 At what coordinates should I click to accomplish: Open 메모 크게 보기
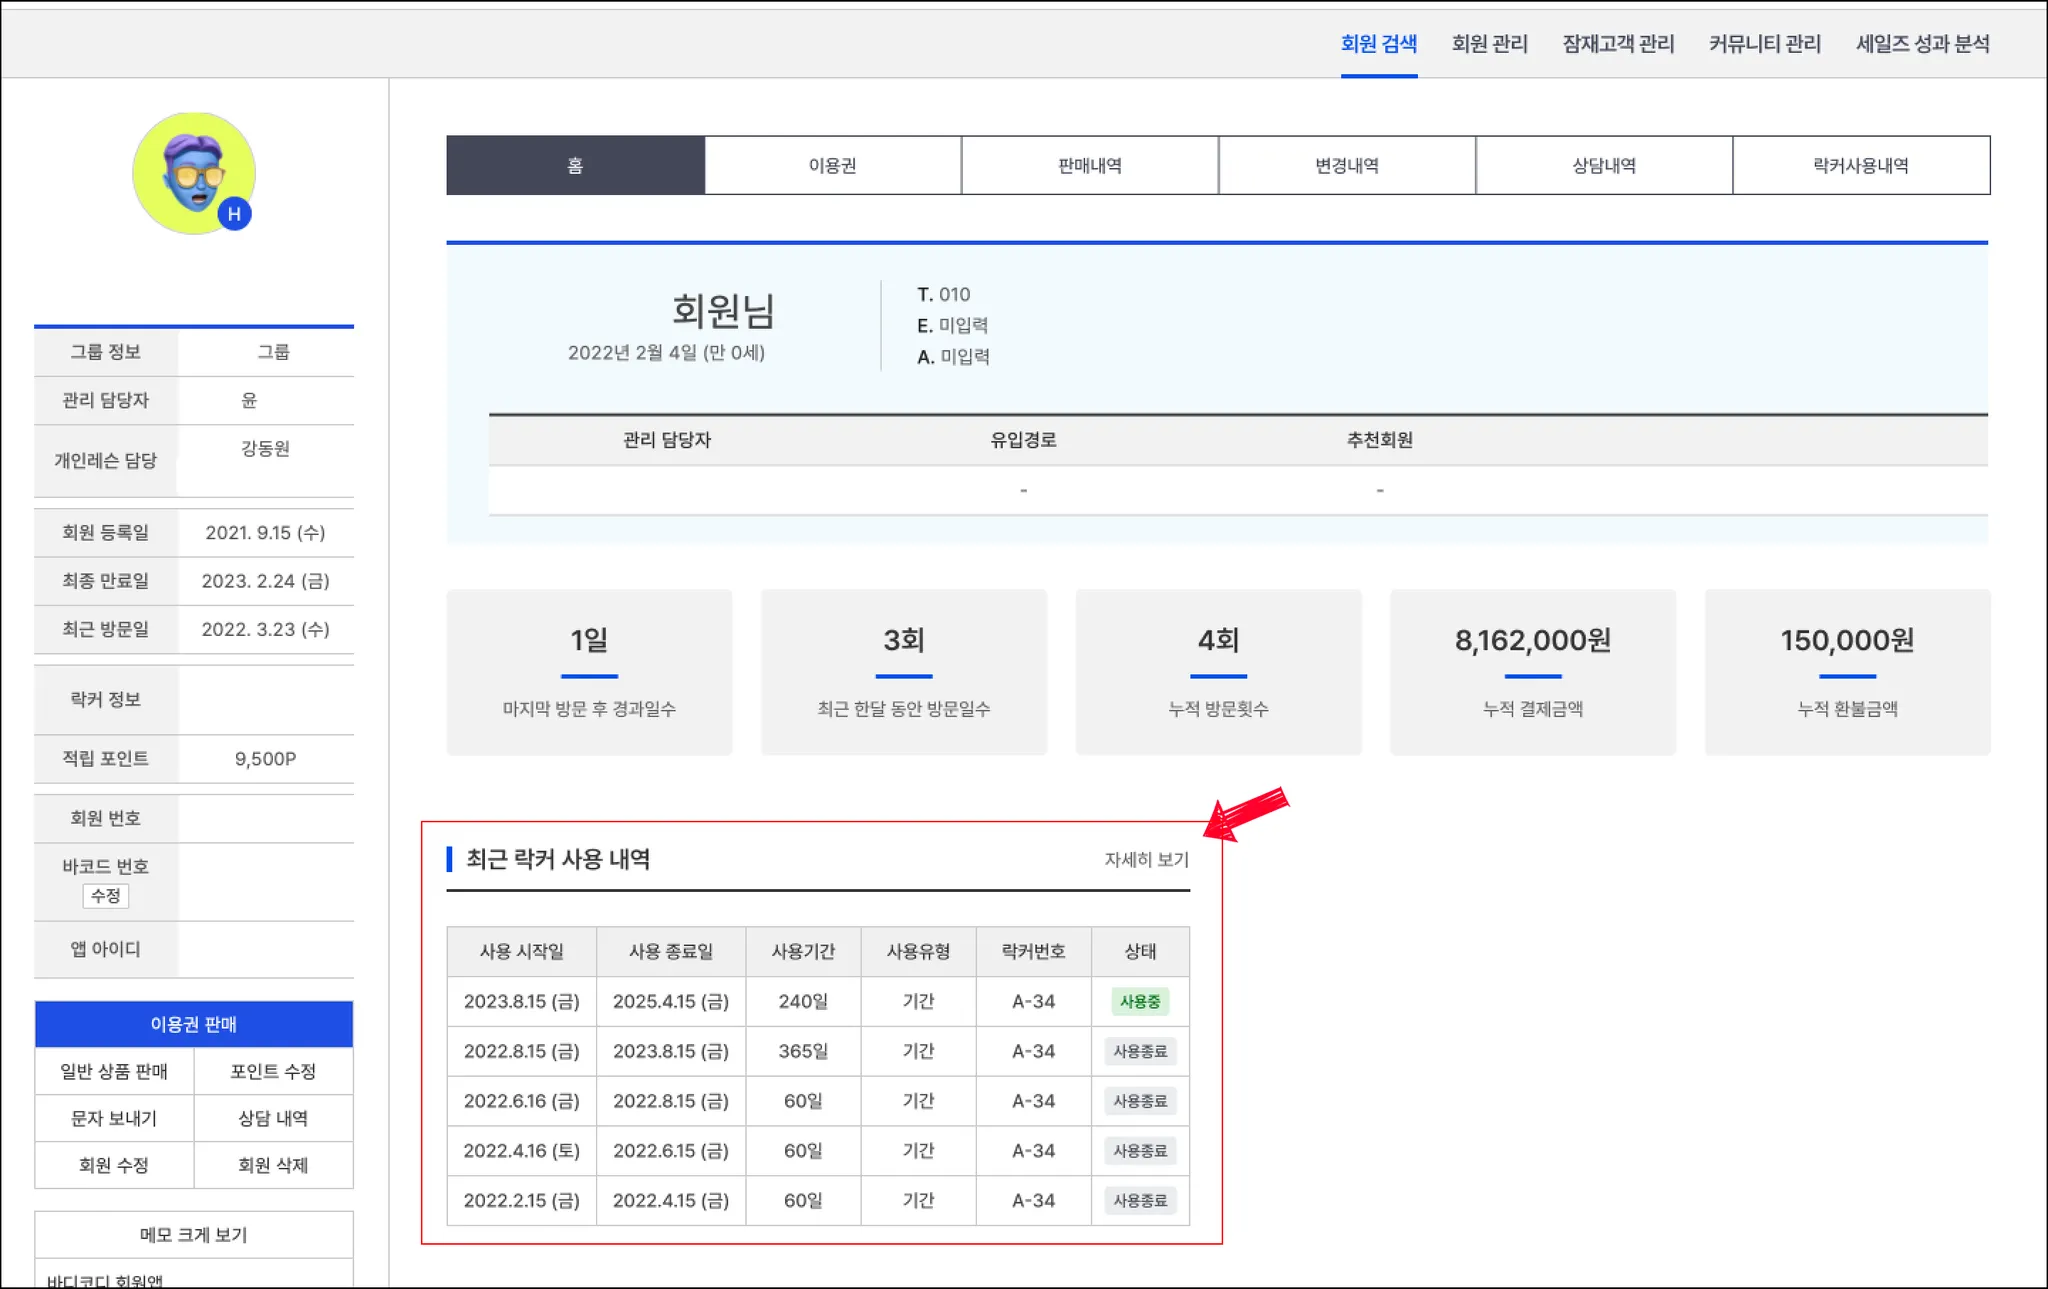coord(193,1235)
